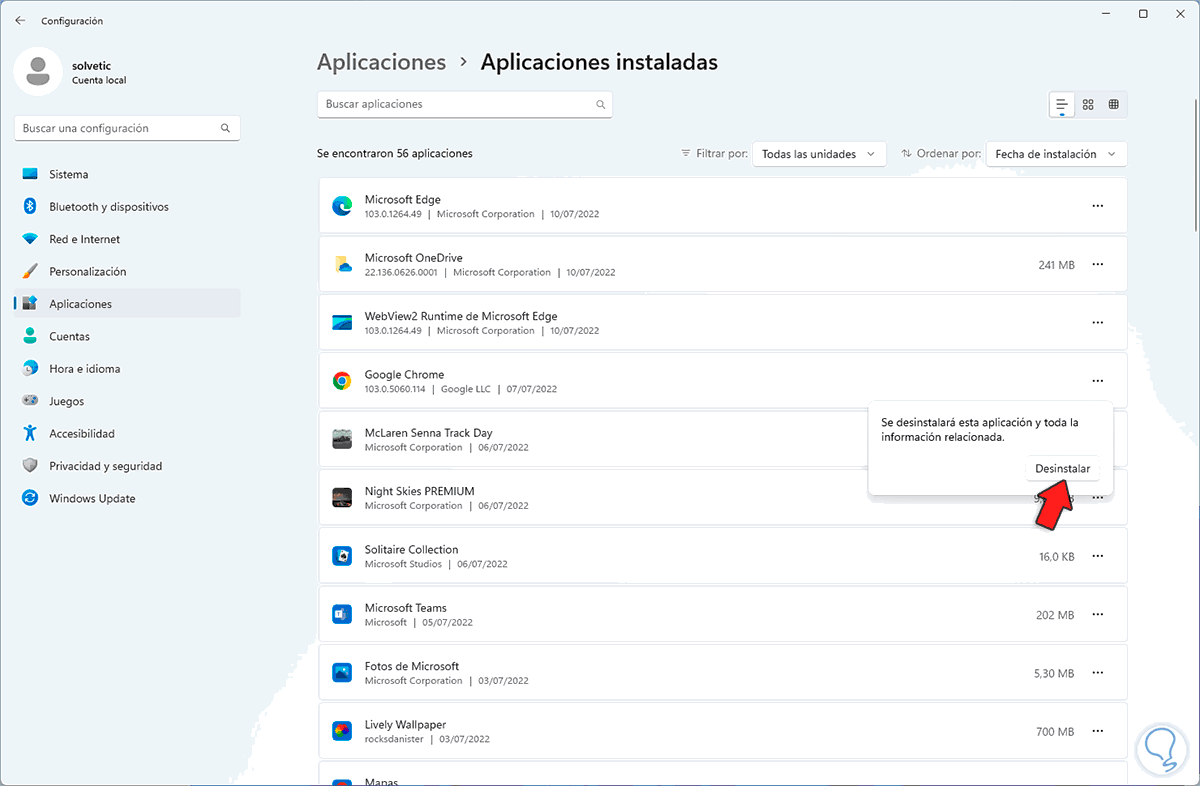Focus the Buscar una configuración field
The width and height of the screenshot is (1200, 786).
tap(120, 128)
